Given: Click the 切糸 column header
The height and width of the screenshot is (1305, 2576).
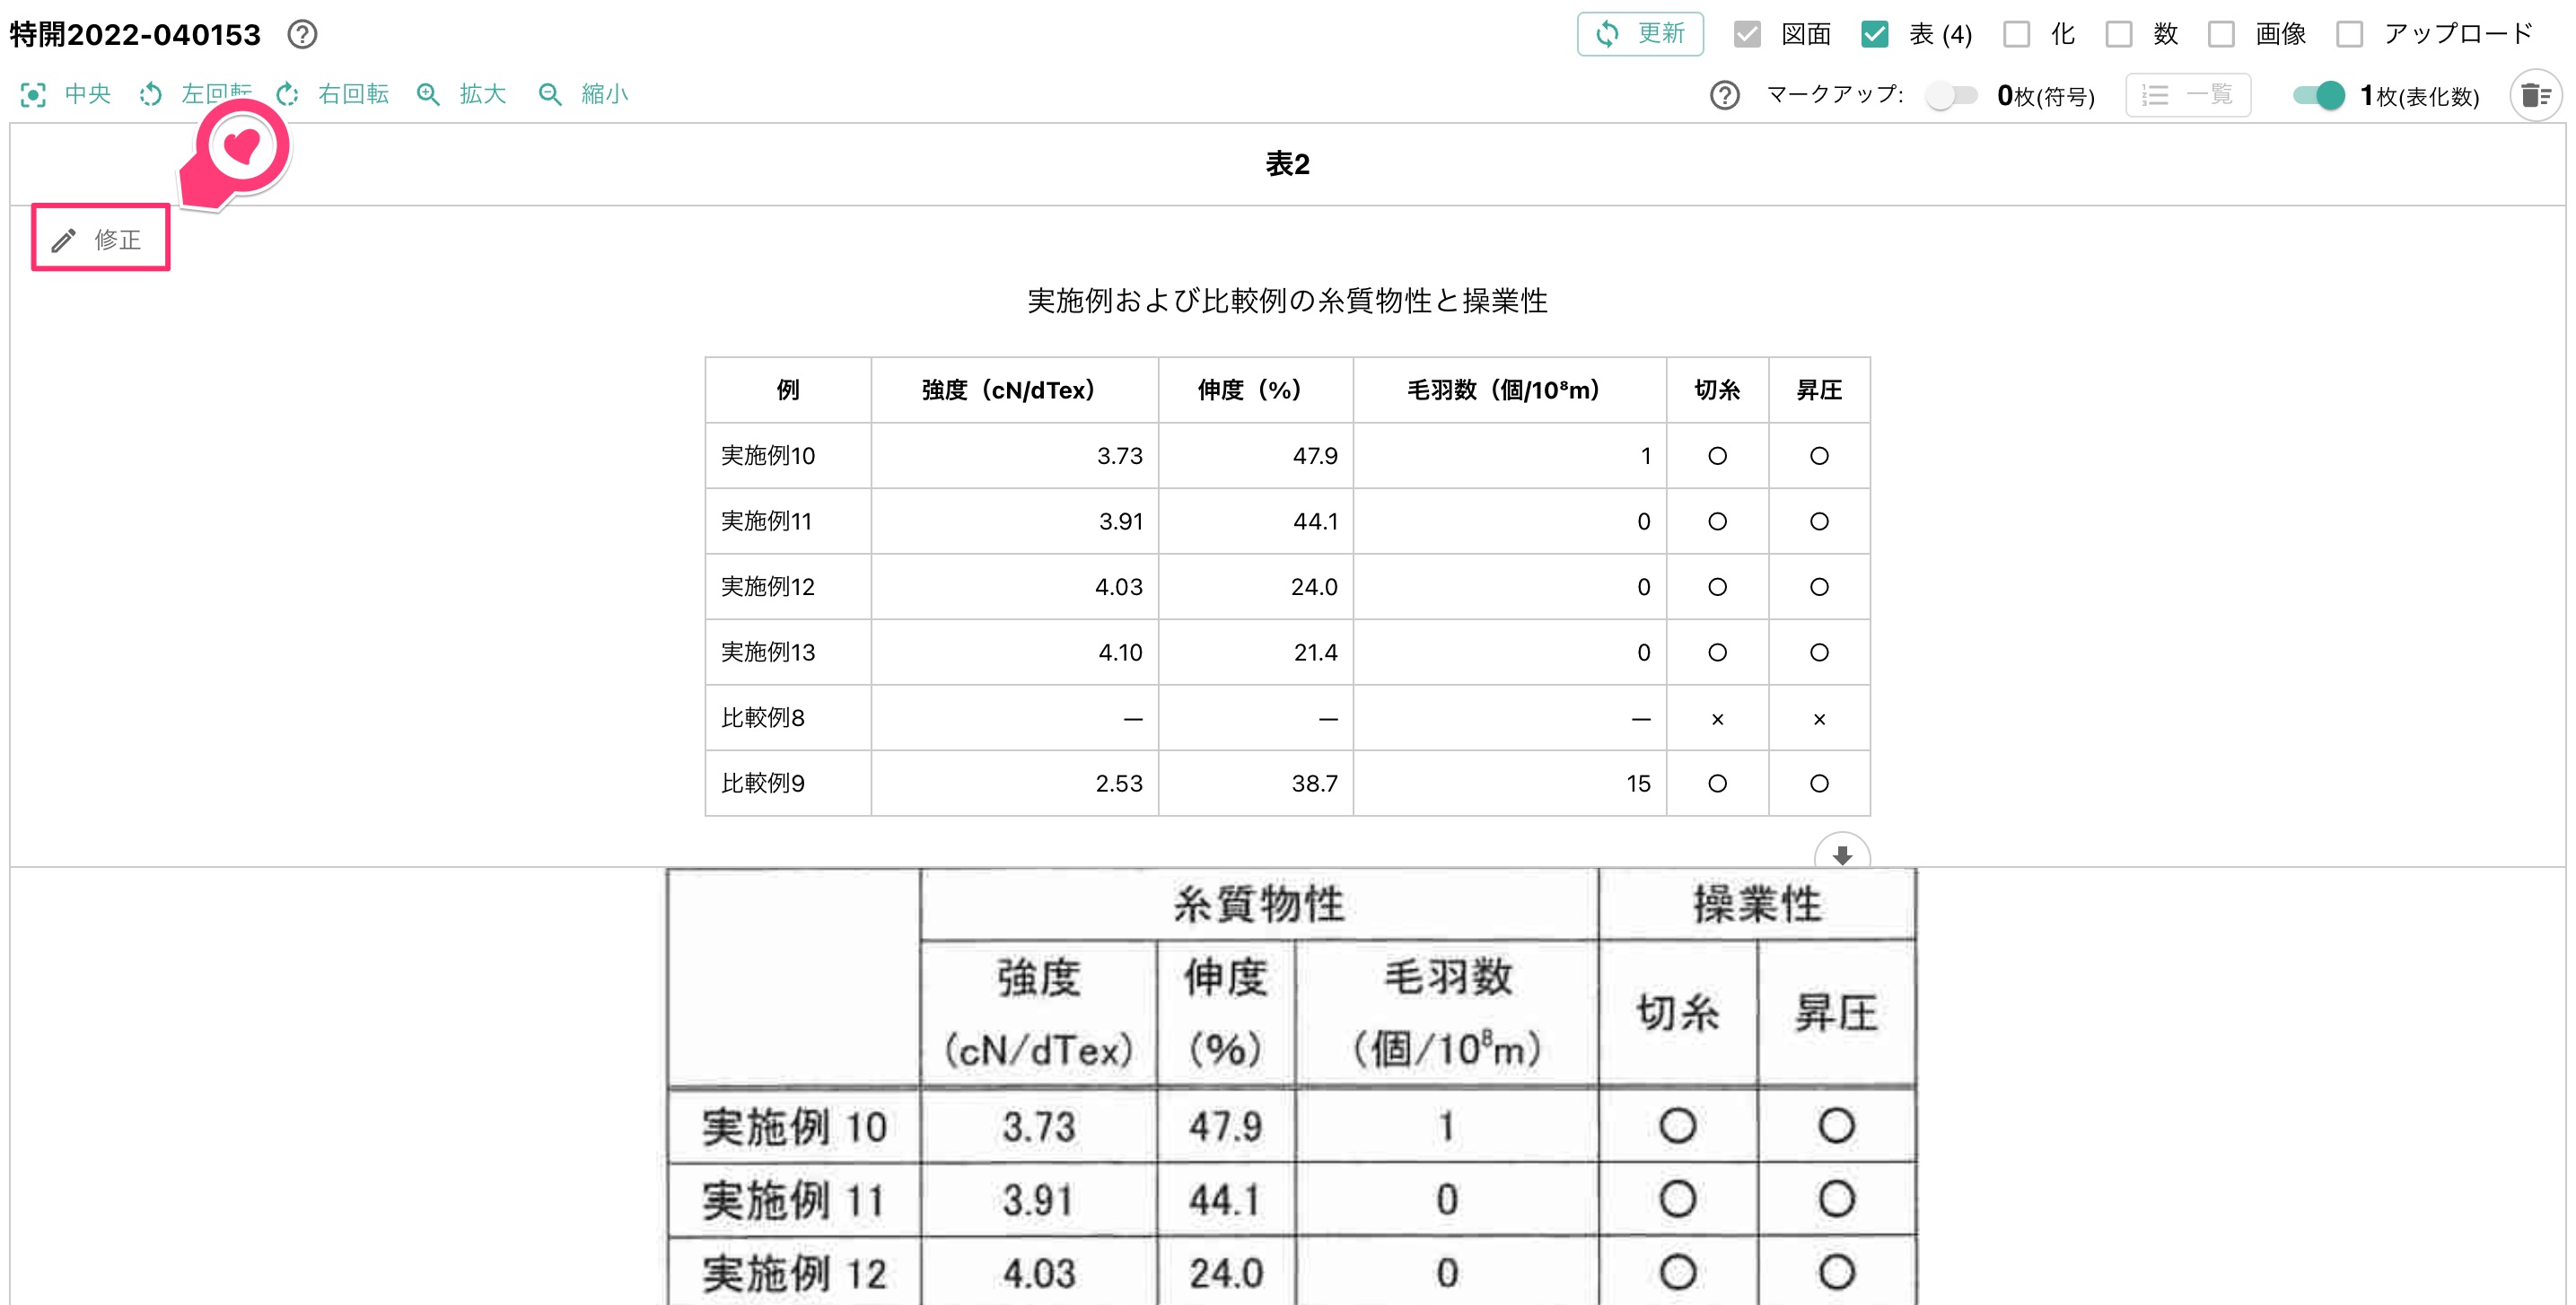Looking at the screenshot, I should 1717,390.
